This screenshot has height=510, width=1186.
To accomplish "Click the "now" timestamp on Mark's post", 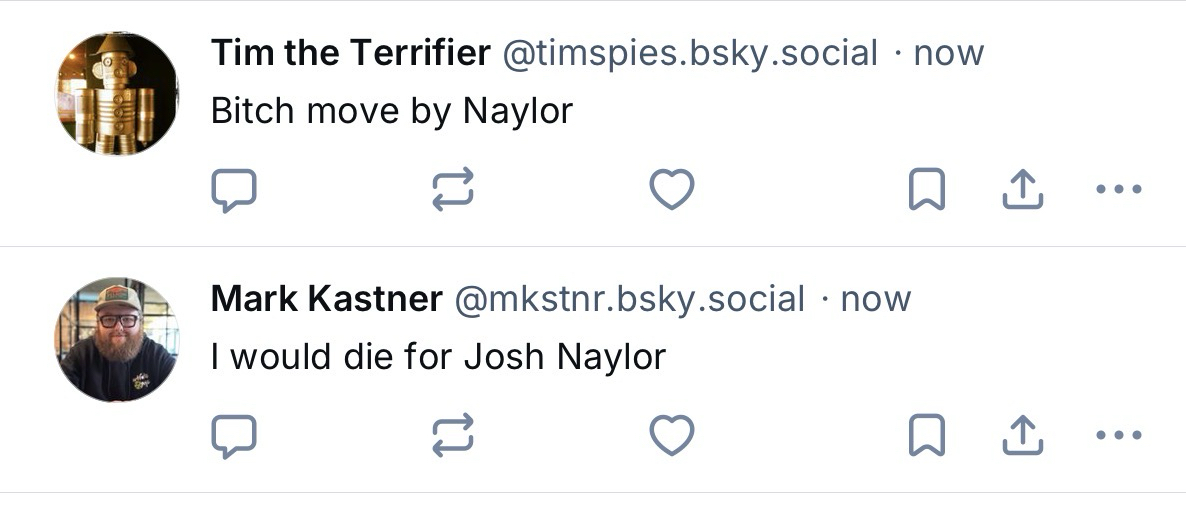I will [876, 299].
